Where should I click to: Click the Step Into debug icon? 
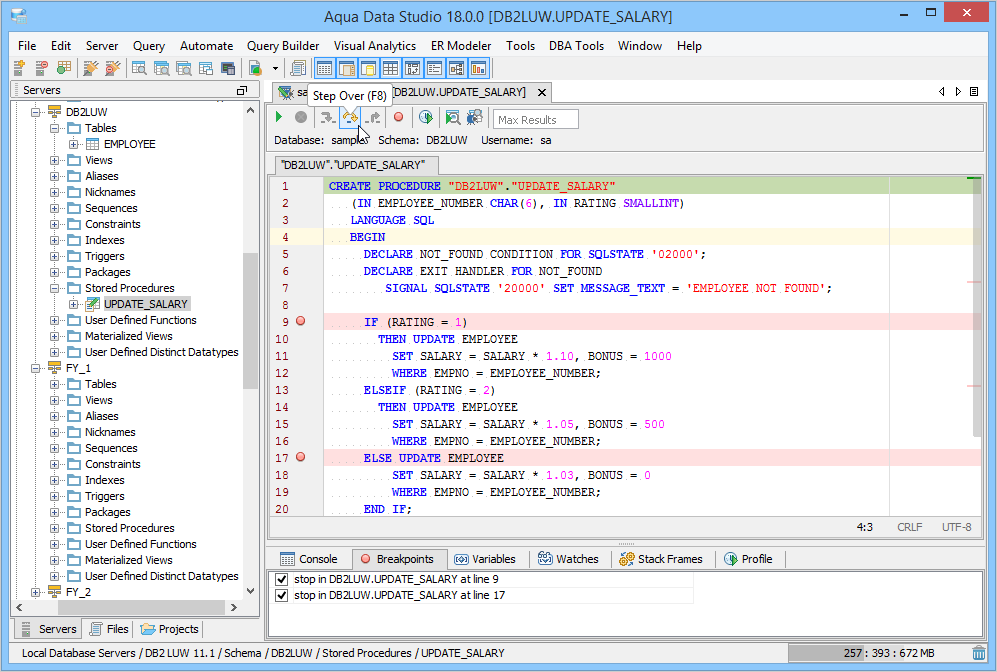click(x=327, y=118)
